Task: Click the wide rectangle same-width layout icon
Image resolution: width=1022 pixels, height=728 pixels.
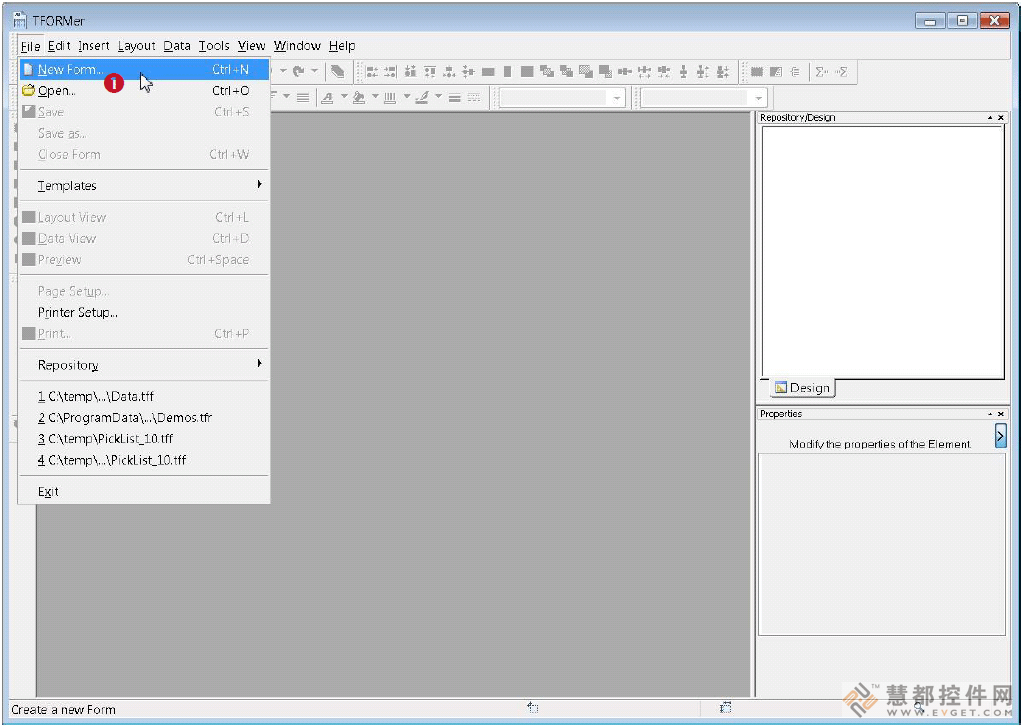Action: click(x=488, y=72)
